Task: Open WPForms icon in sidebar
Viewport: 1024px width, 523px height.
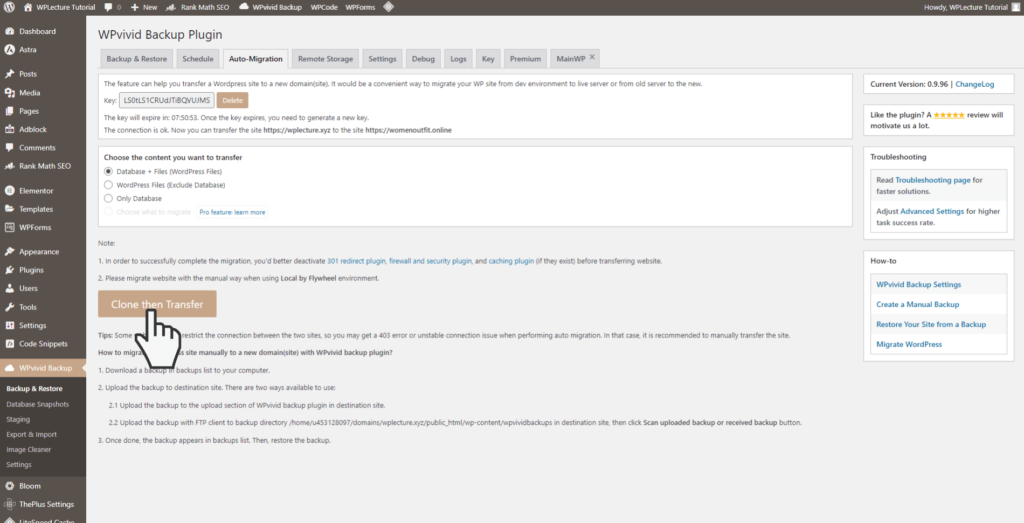Action: point(10,227)
